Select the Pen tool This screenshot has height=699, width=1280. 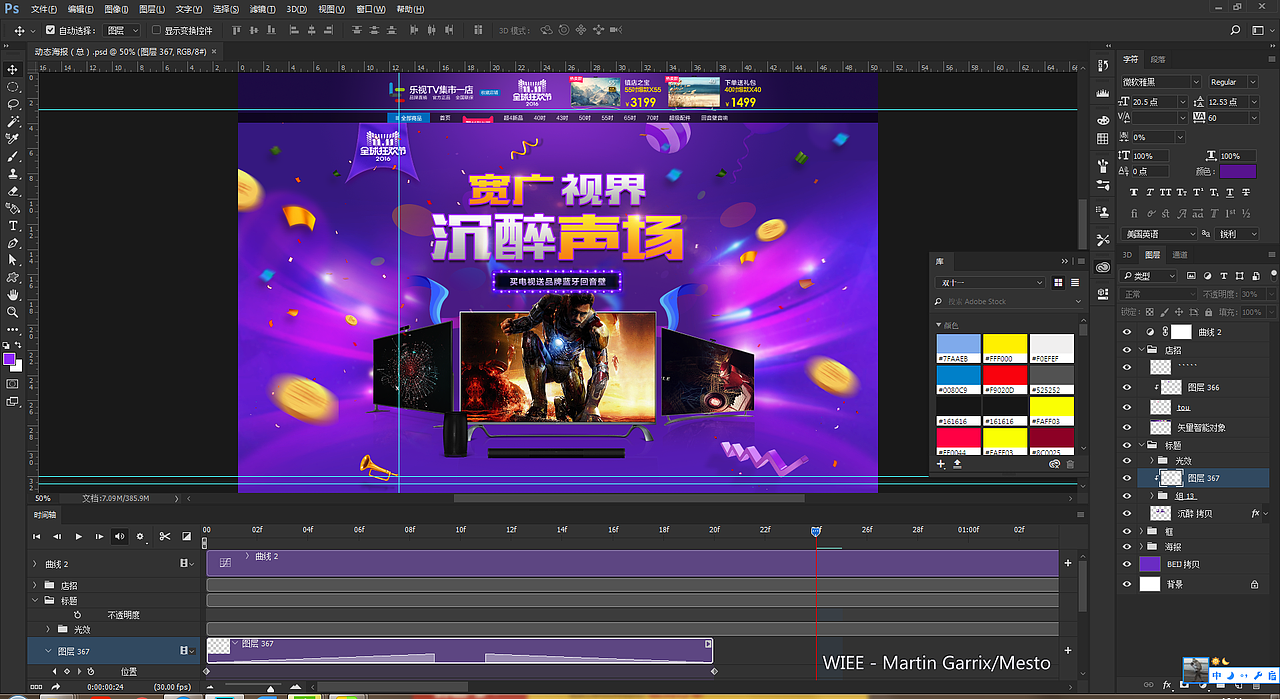point(13,241)
